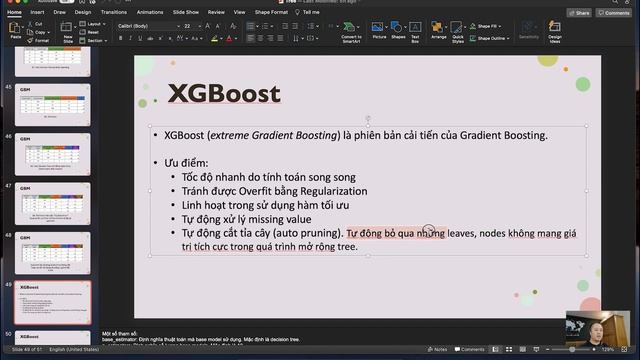Open Quick Styles gallery
Screen dimensions: 640x360
(458, 32)
